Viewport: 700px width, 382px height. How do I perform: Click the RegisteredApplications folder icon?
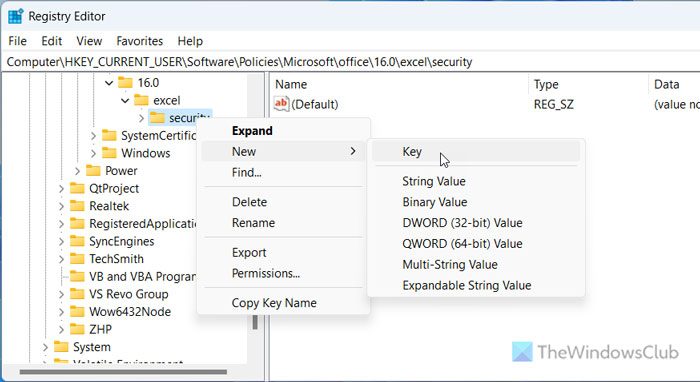(x=77, y=224)
